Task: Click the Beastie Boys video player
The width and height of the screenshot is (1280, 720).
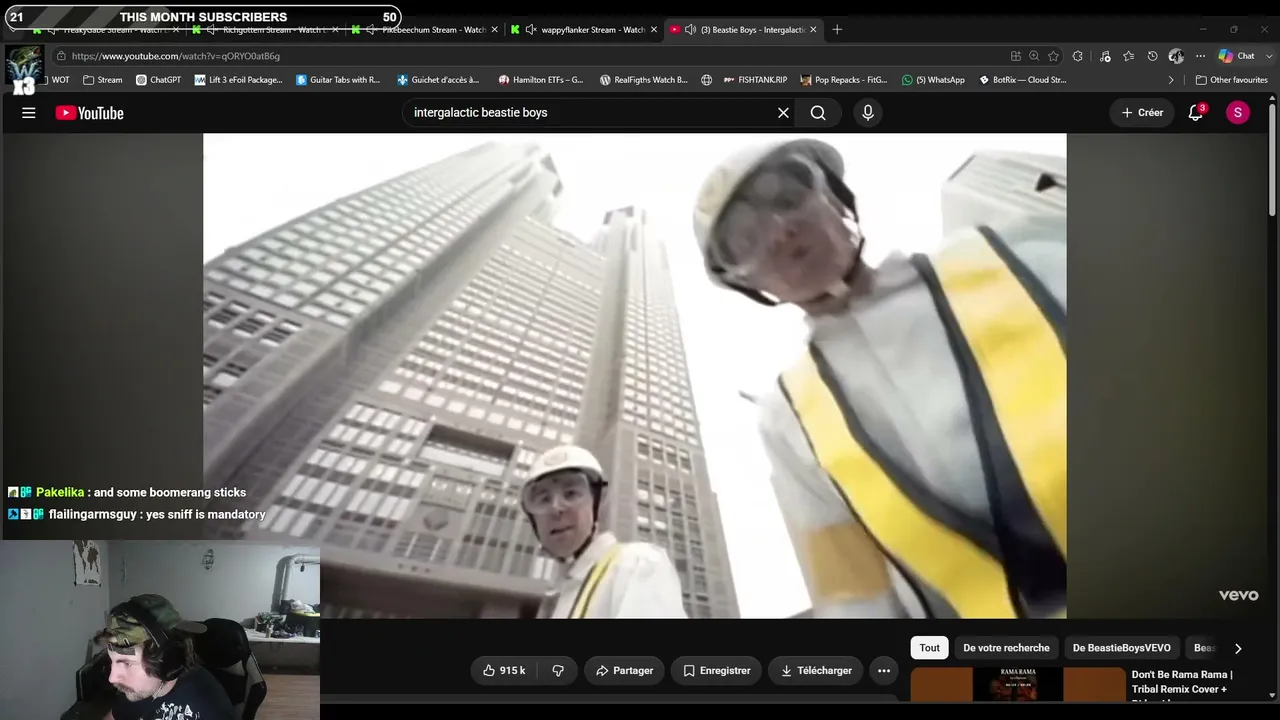Action: (x=635, y=376)
